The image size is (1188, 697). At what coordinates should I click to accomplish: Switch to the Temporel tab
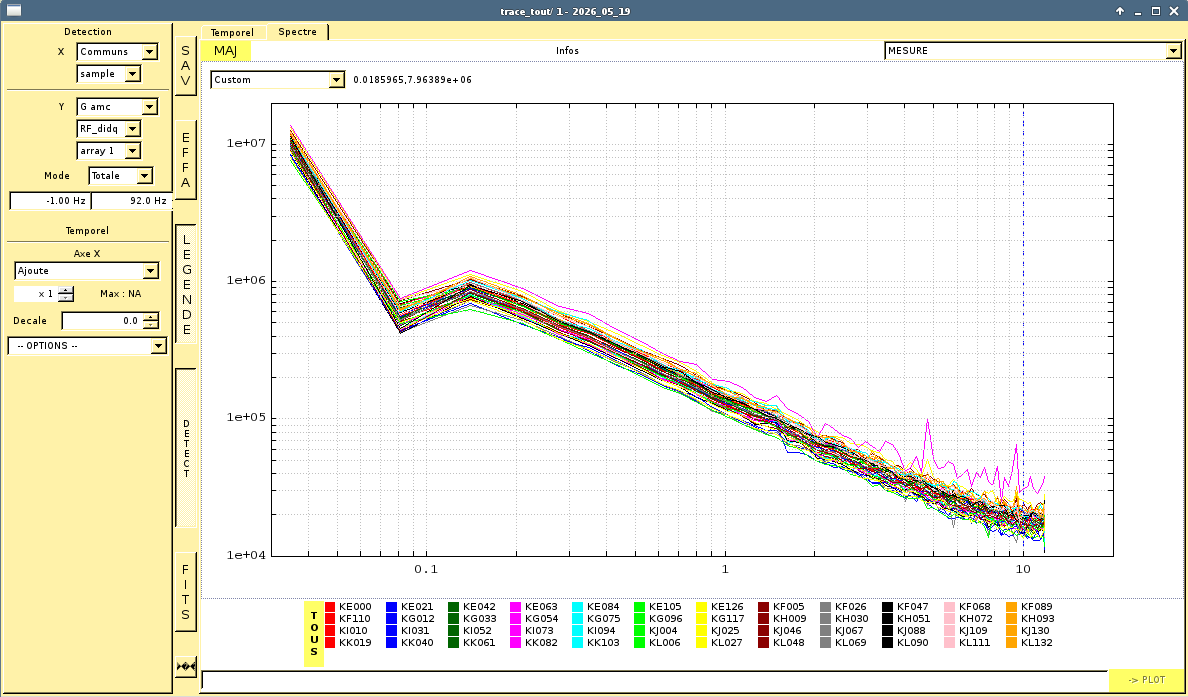click(233, 33)
